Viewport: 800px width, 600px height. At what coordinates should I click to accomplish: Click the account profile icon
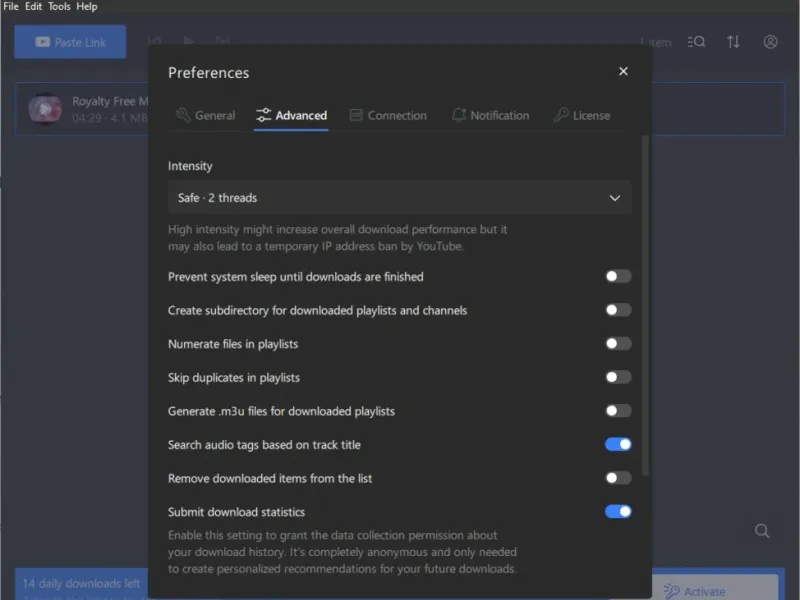coord(770,42)
